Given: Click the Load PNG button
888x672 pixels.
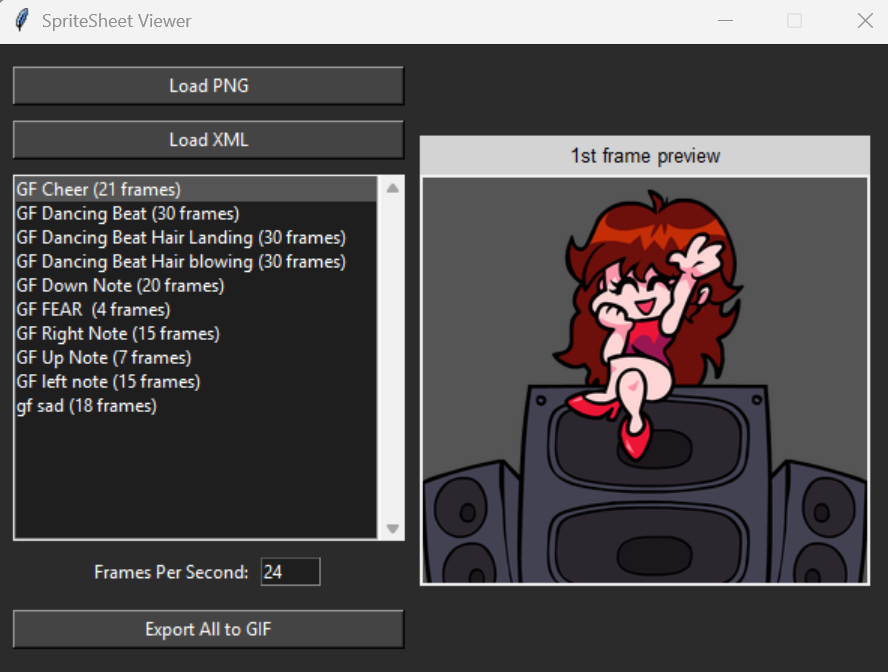Looking at the screenshot, I should click(208, 86).
